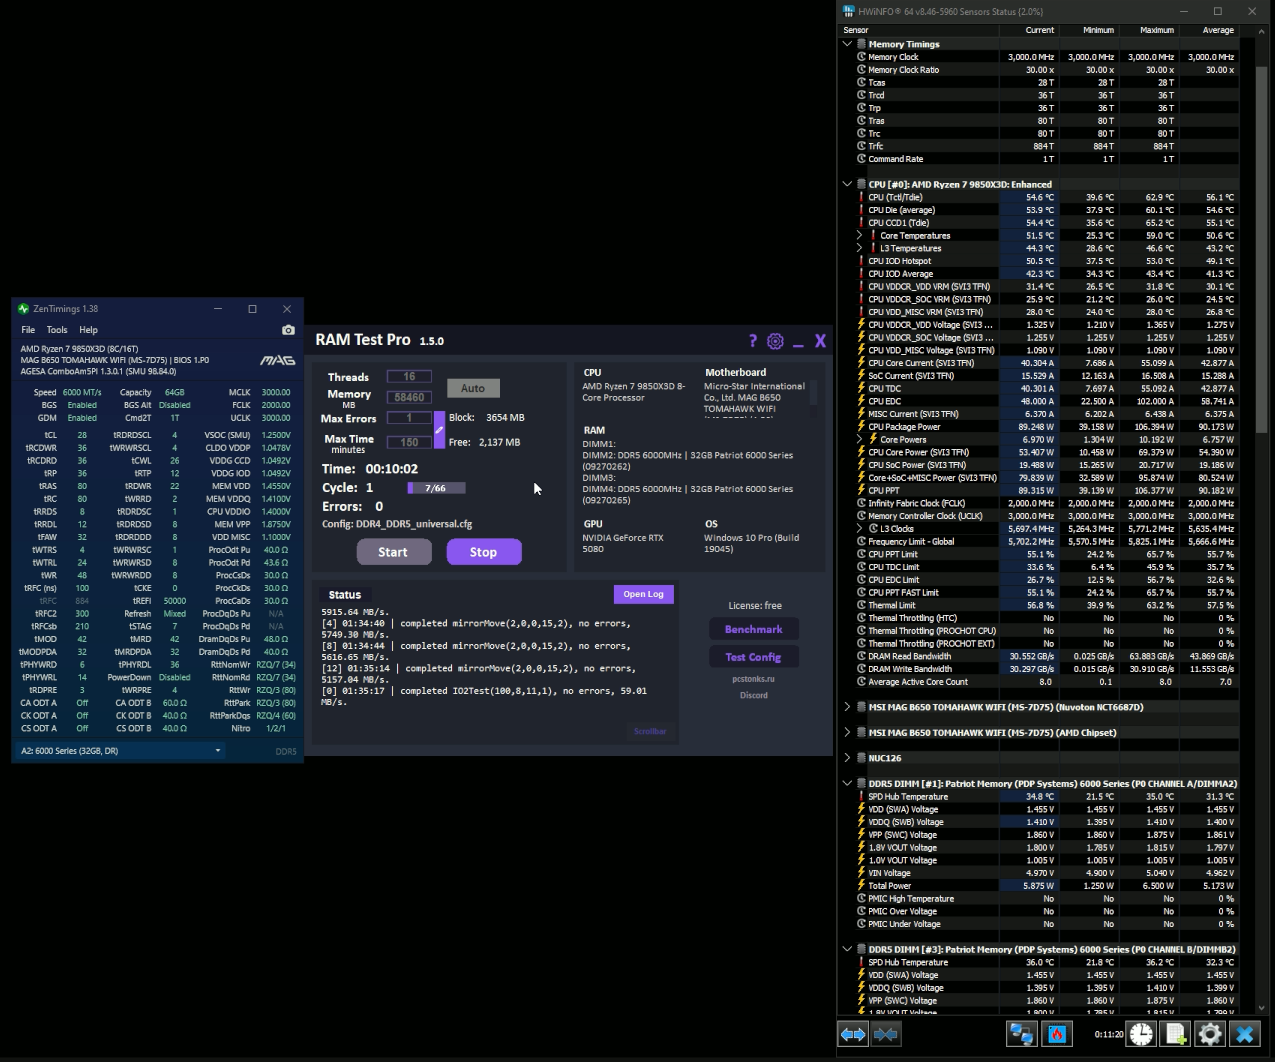Click the HWiNFO title bar app icon
Image resolution: width=1275 pixels, height=1062 pixels.
click(x=848, y=11)
